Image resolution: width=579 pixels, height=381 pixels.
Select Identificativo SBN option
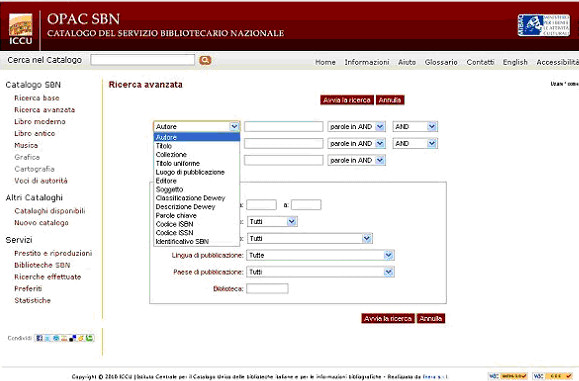pos(196,242)
